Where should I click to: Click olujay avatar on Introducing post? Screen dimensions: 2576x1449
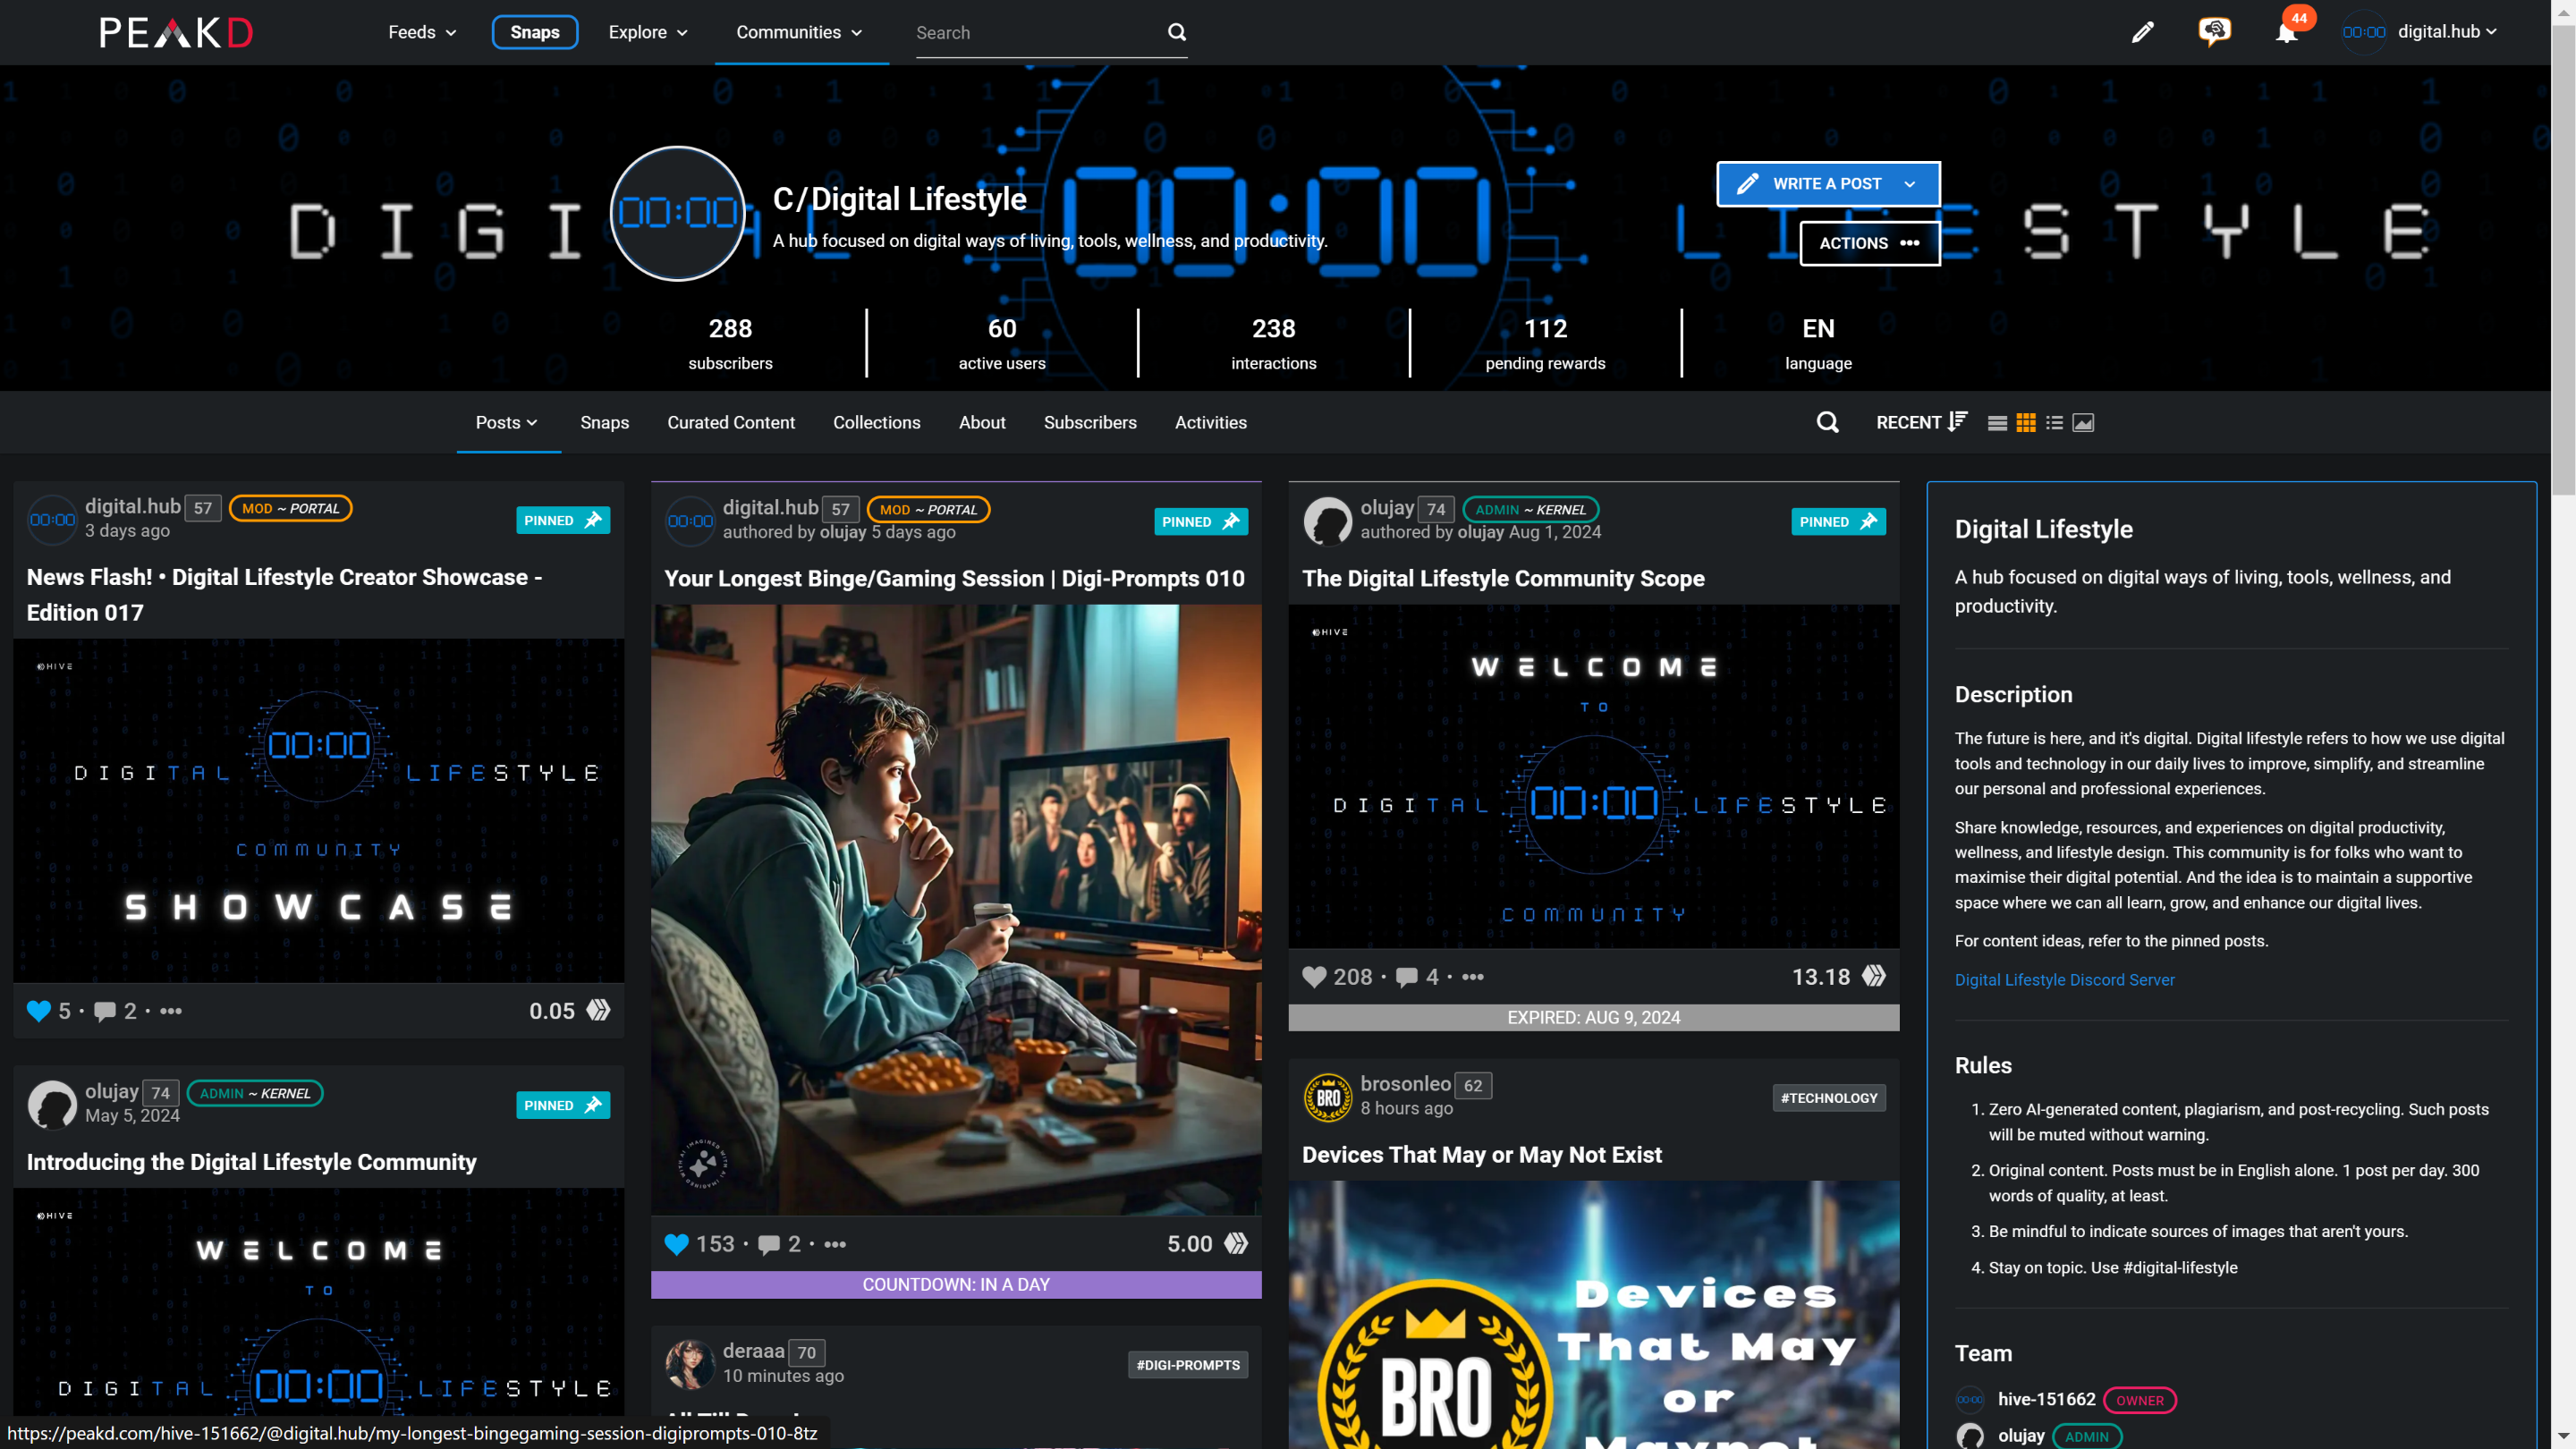point(52,1105)
